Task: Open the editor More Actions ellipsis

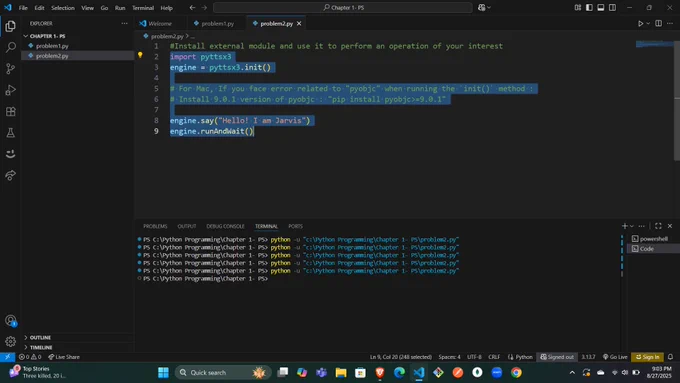Action: click(670, 23)
